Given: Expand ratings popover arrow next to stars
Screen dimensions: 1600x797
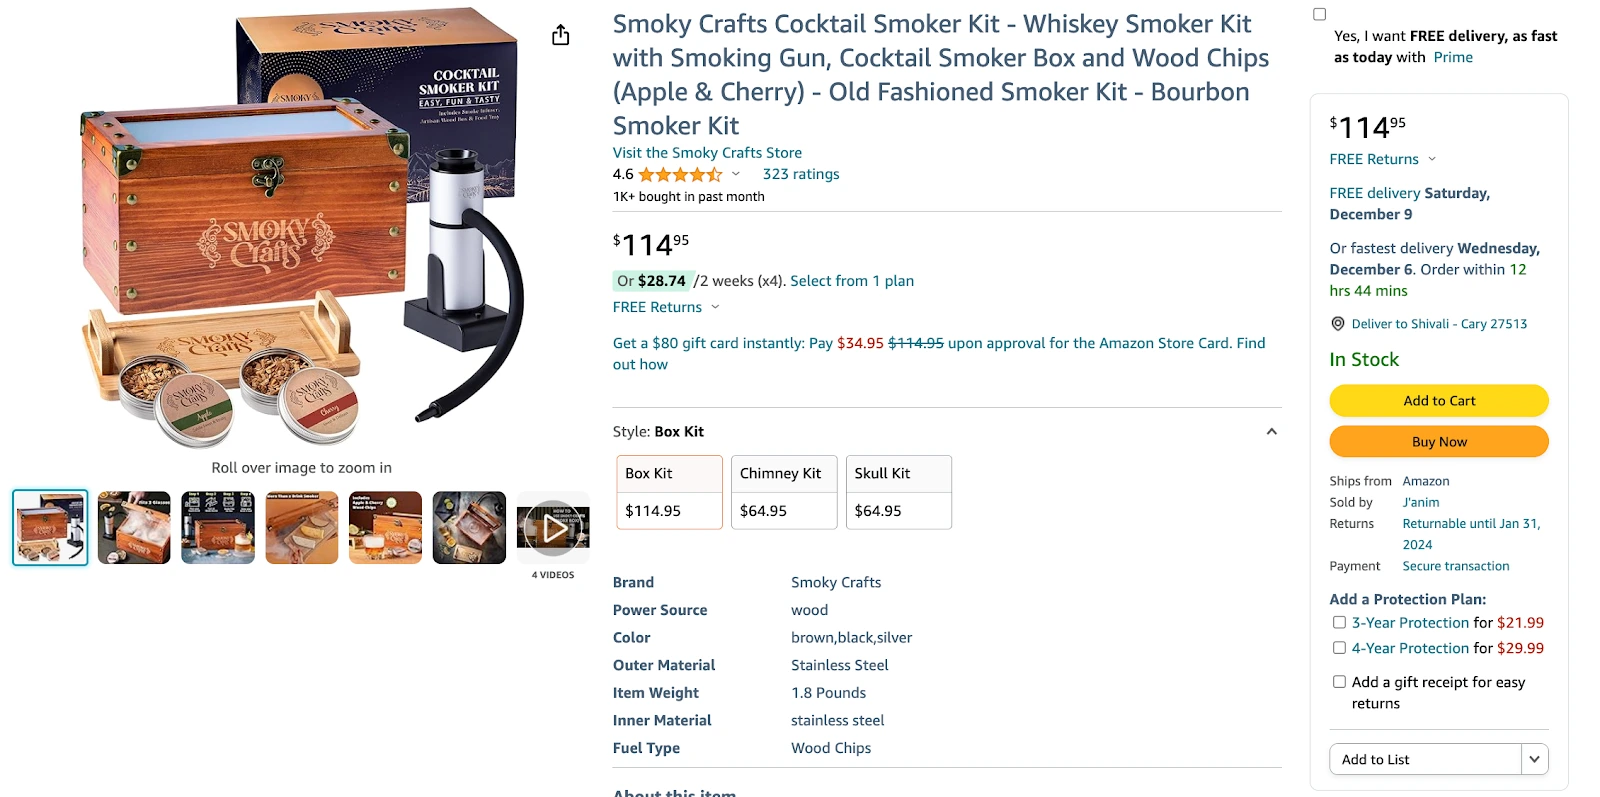Looking at the screenshot, I should coord(736,174).
